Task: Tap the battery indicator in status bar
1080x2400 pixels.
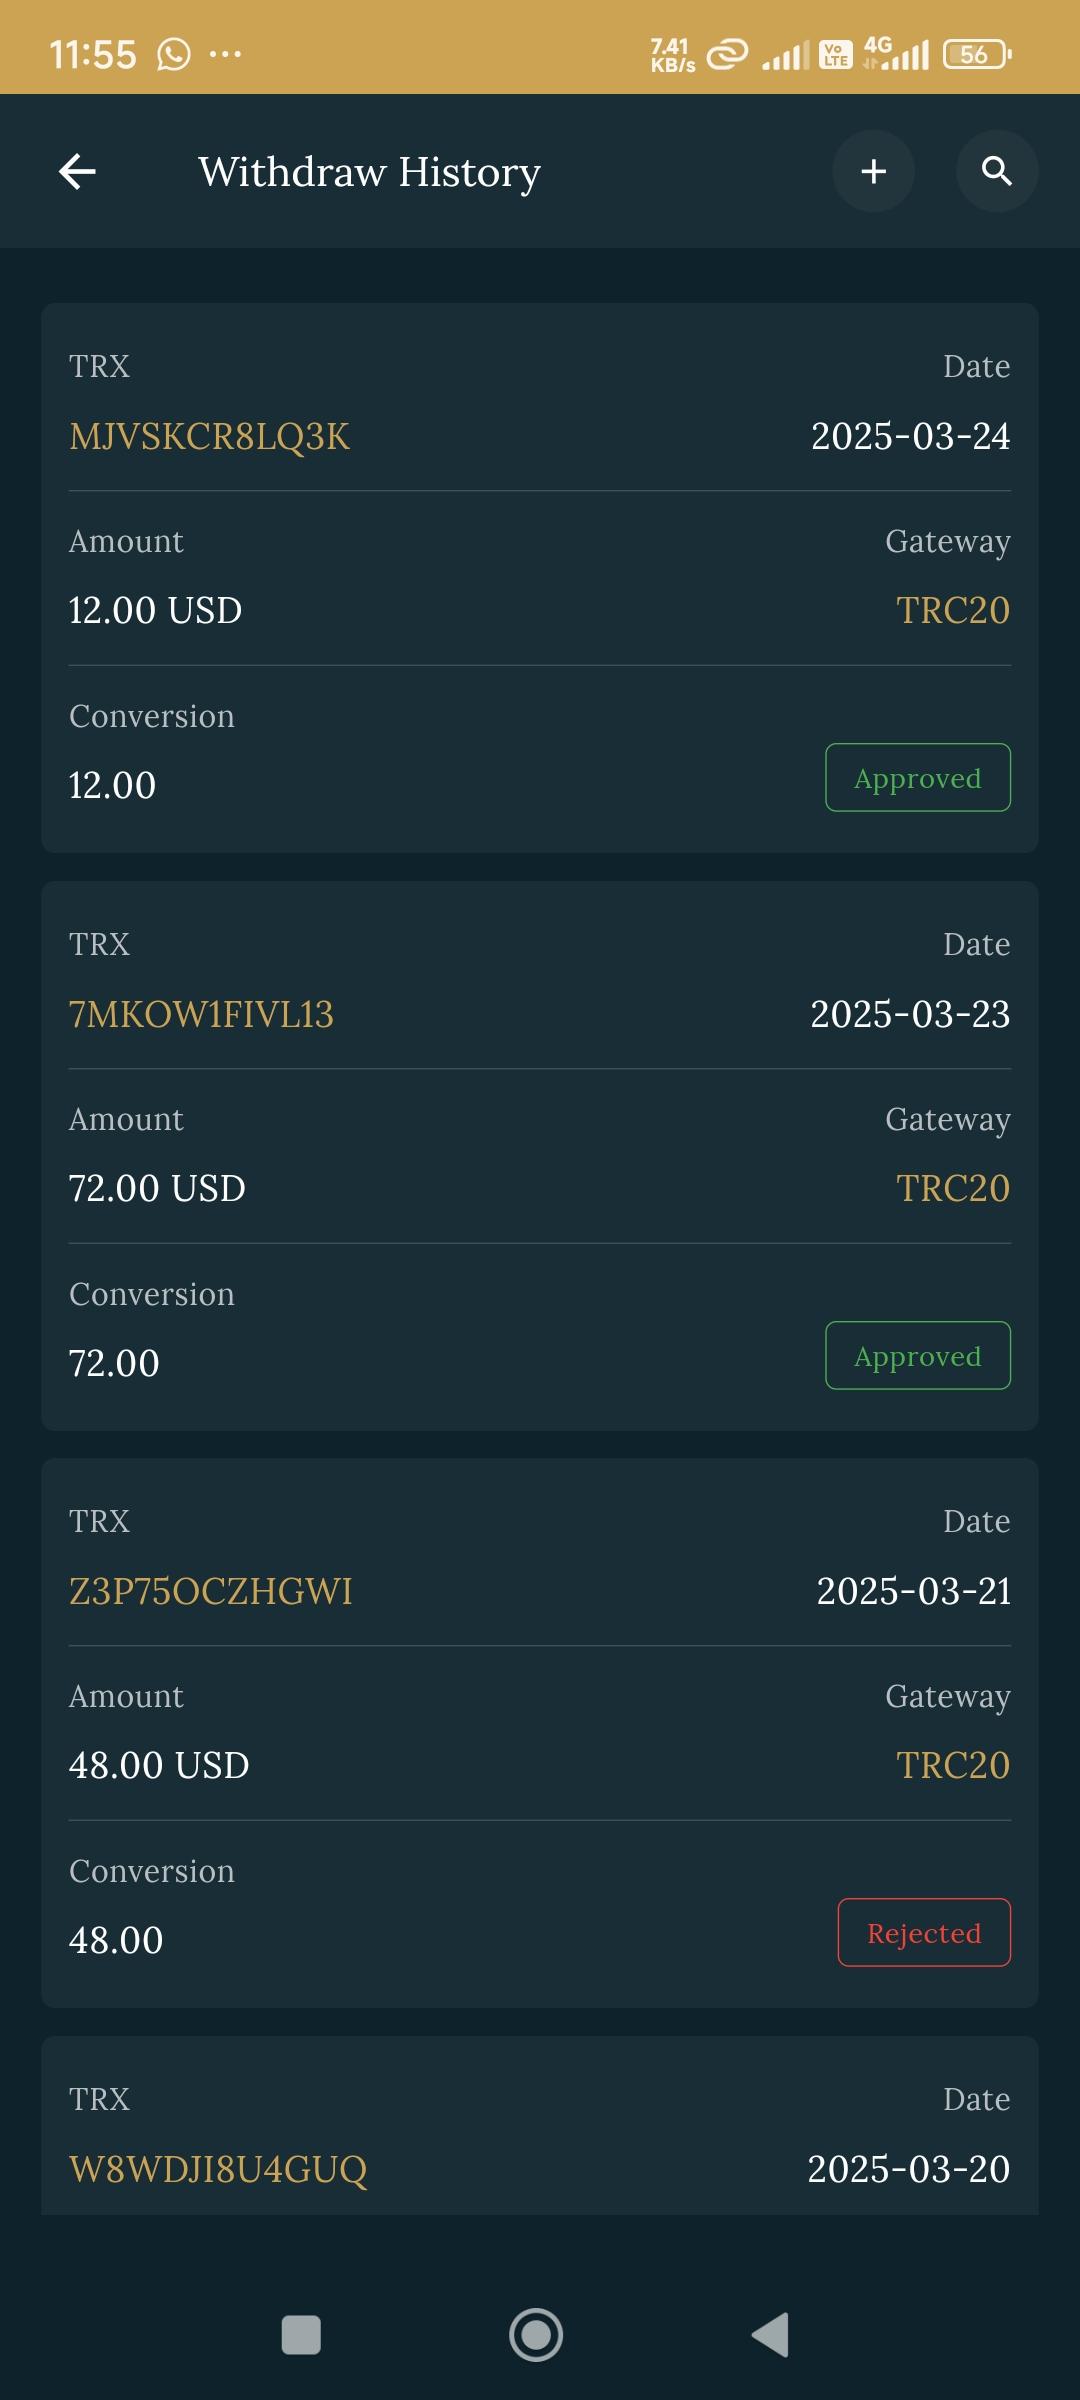Action: (977, 54)
